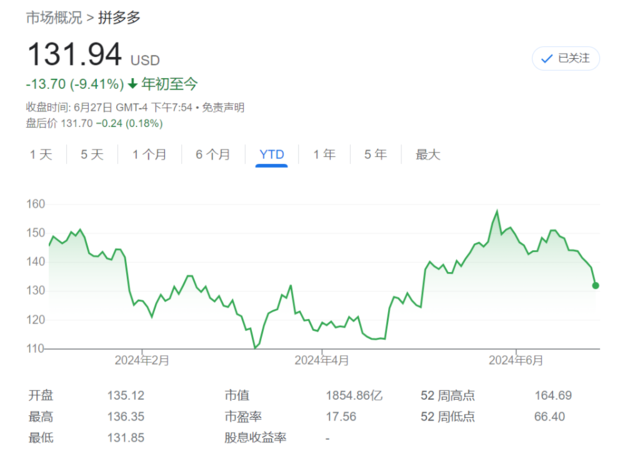Click the 市值 value 1854.86亿

pos(354,395)
